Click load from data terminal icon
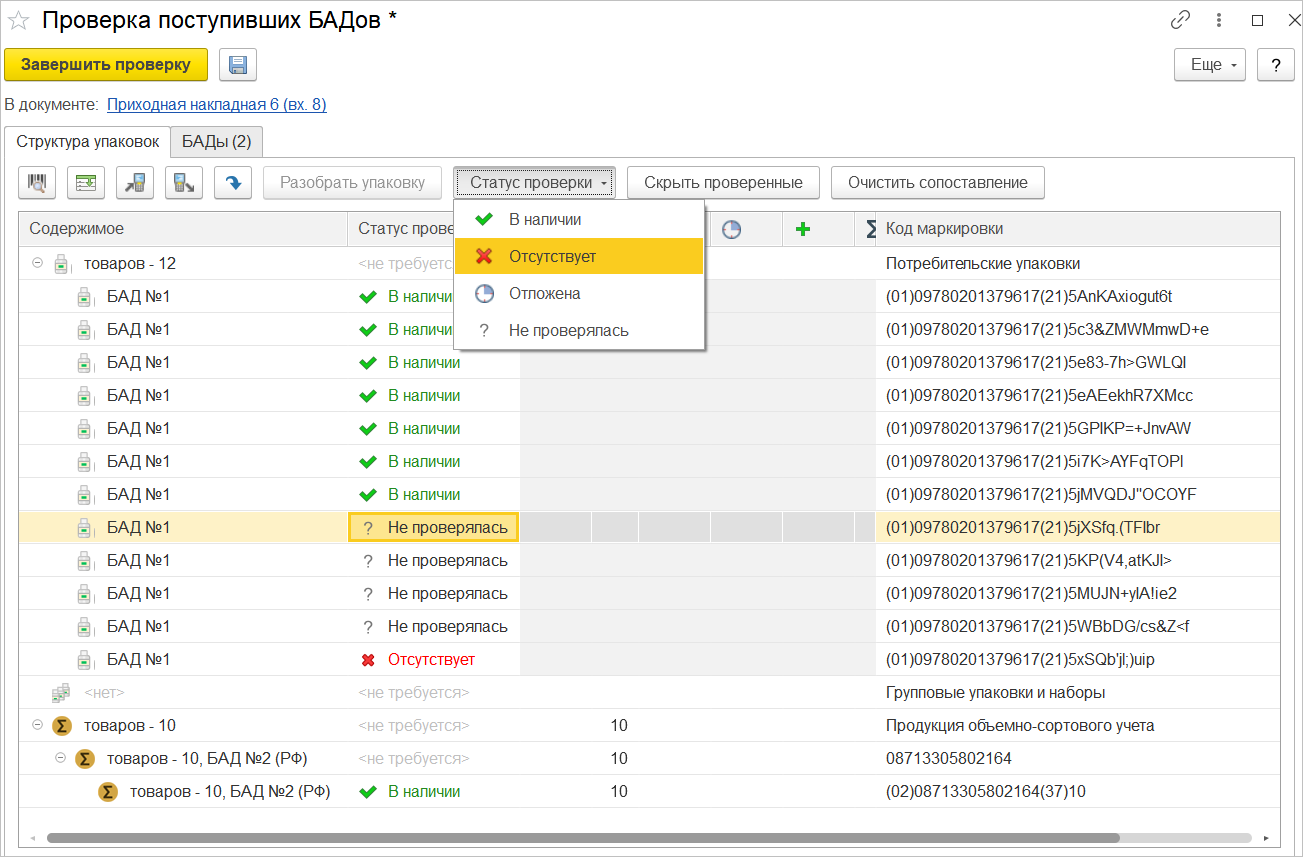 [x=135, y=183]
